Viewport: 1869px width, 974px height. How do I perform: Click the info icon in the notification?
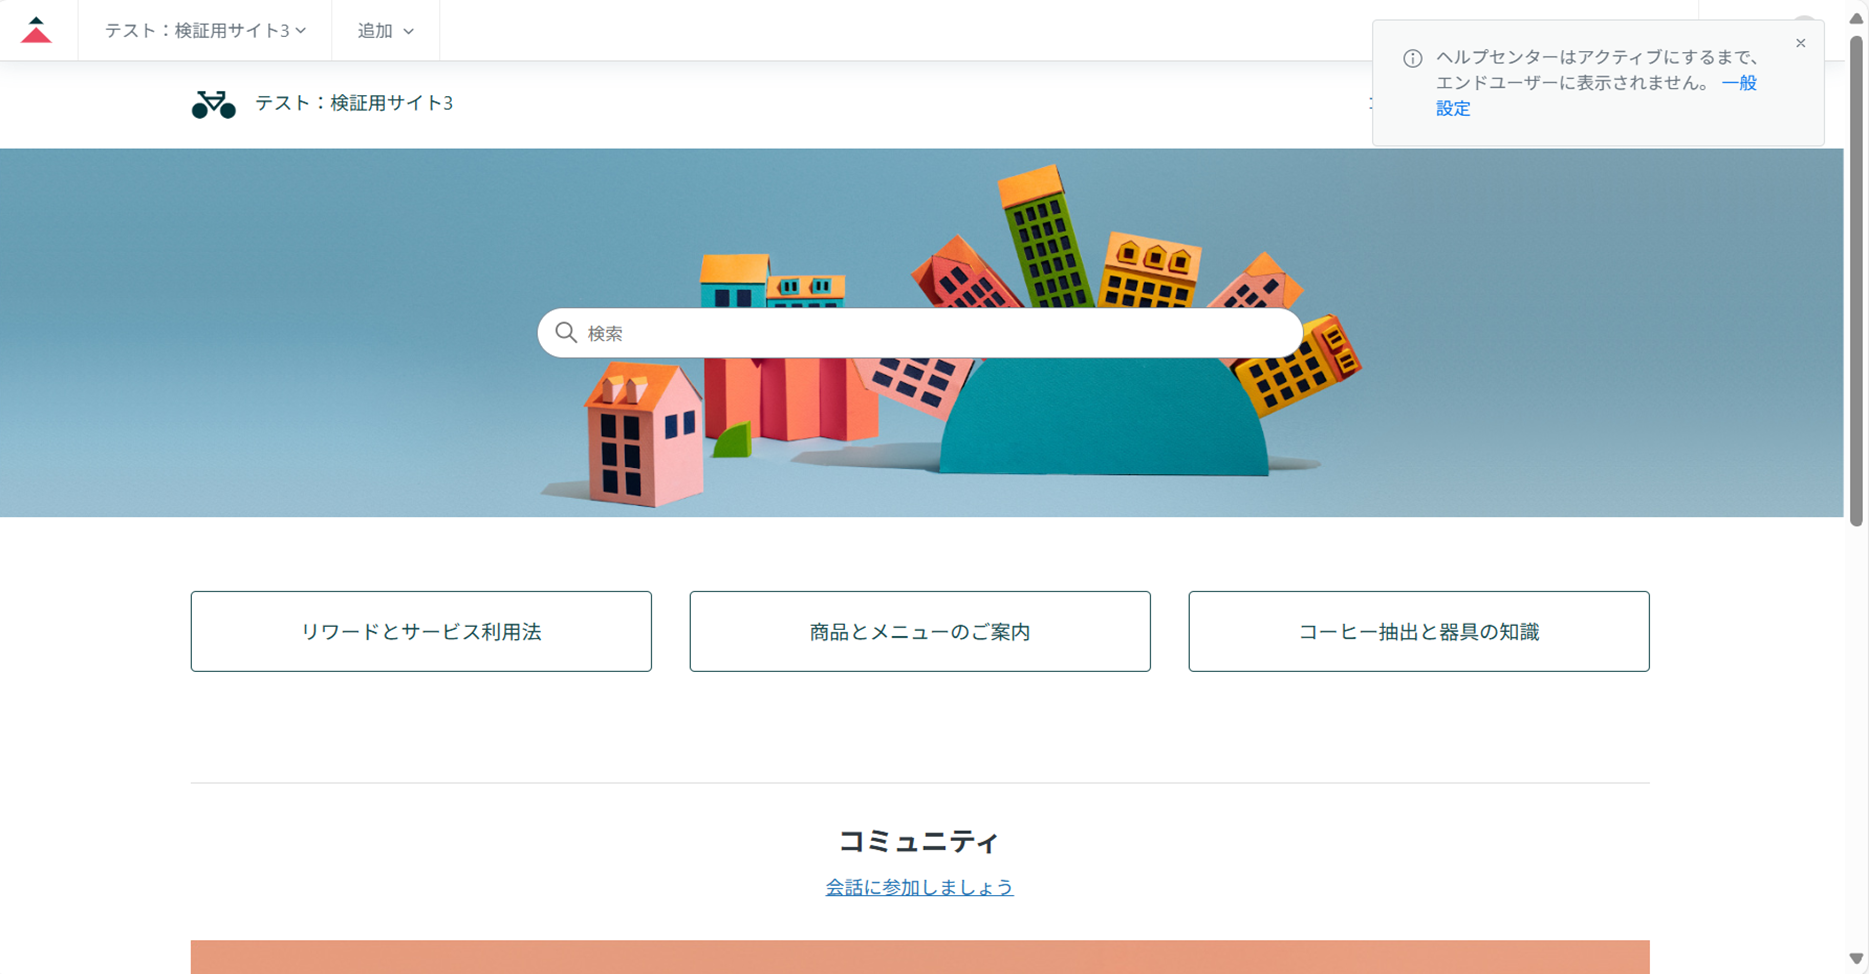pyautogui.click(x=1412, y=59)
